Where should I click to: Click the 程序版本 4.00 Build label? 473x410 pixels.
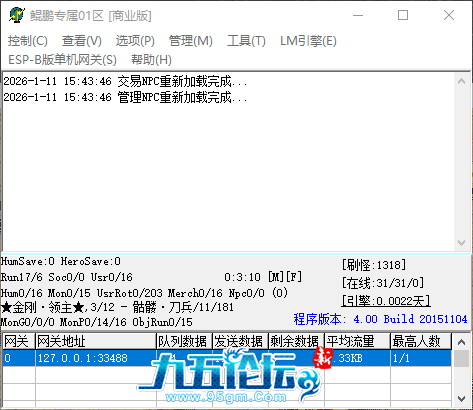point(380,319)
